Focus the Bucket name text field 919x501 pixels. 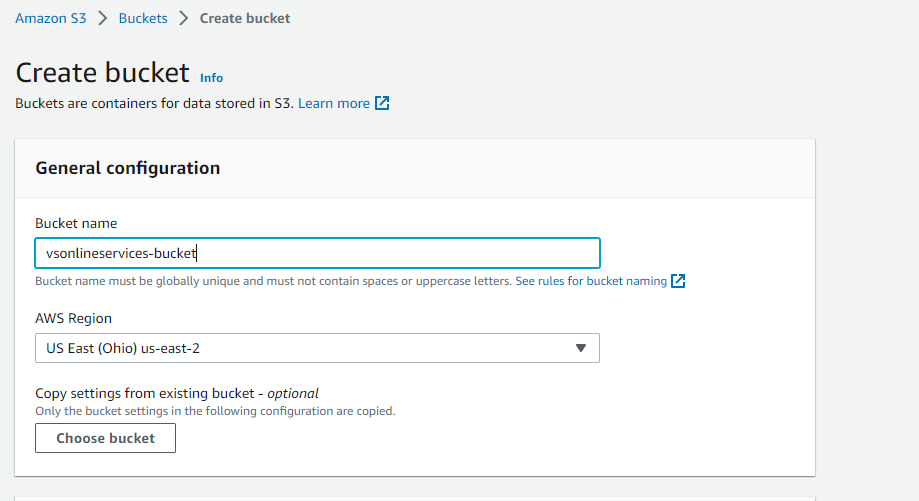317,253
